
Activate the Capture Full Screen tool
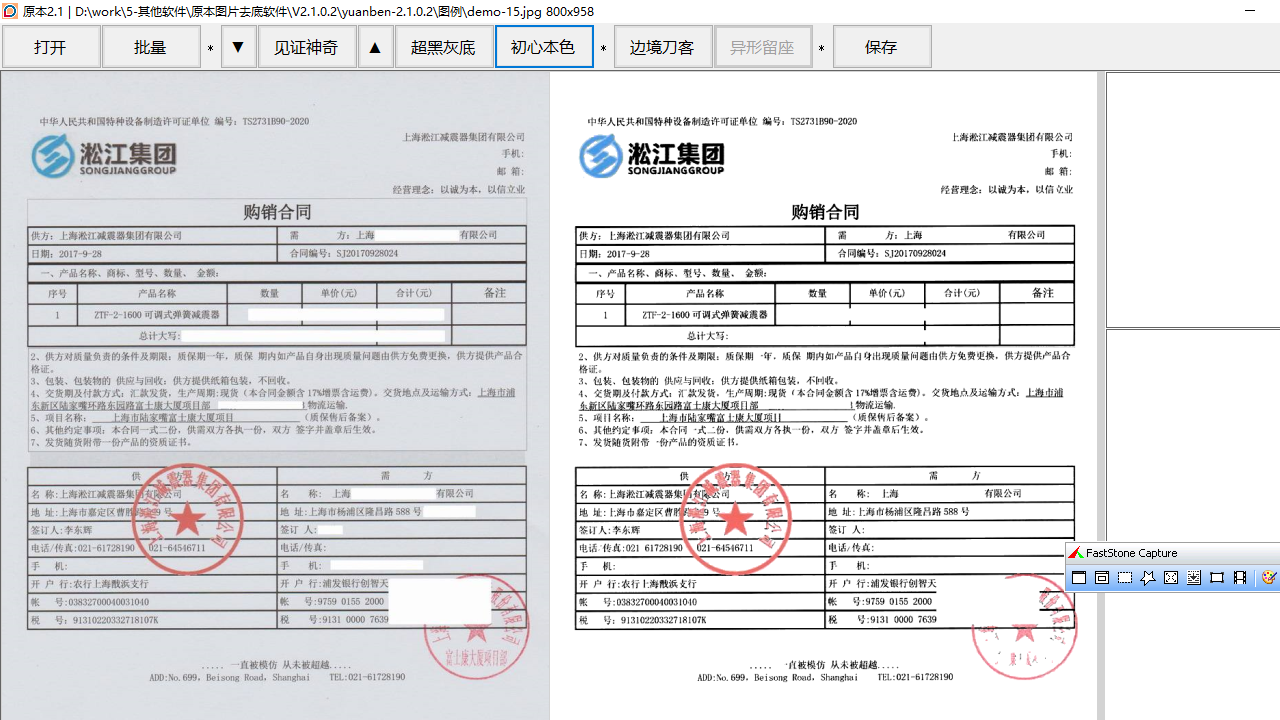click(x=1170, y=577)
